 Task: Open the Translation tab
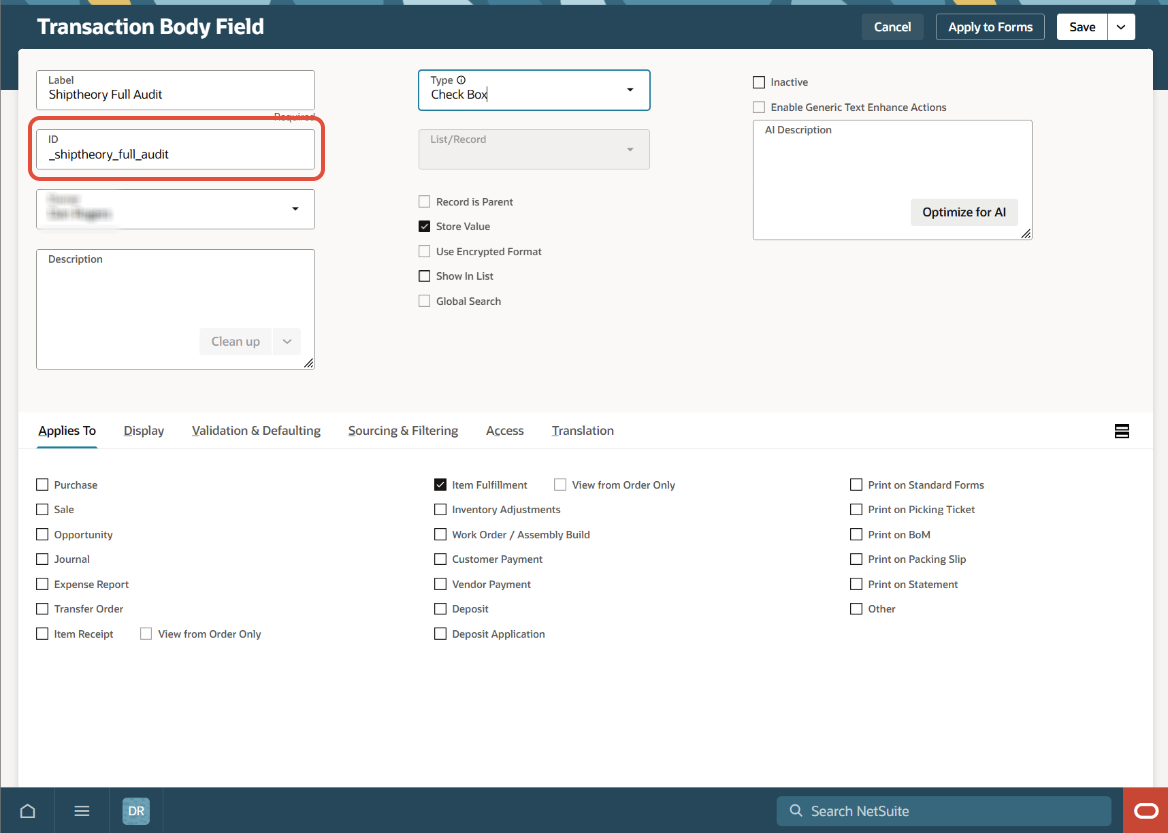coord(583,431)
